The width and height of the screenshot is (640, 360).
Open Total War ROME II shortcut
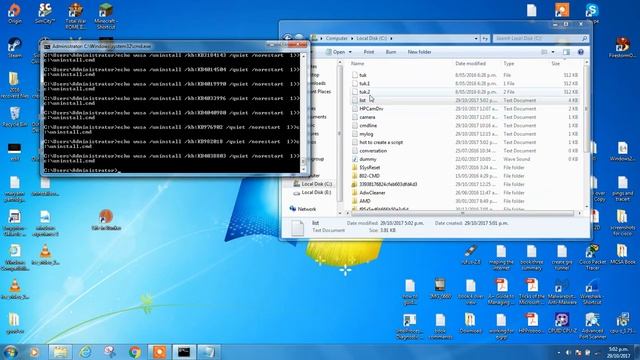[76, 16]
